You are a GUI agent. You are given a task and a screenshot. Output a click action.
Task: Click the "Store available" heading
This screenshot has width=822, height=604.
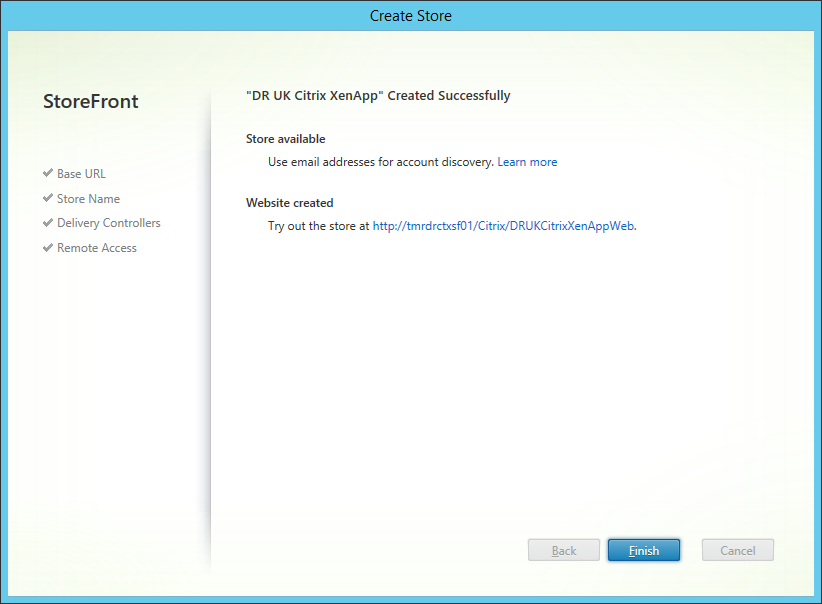point(286,139)
